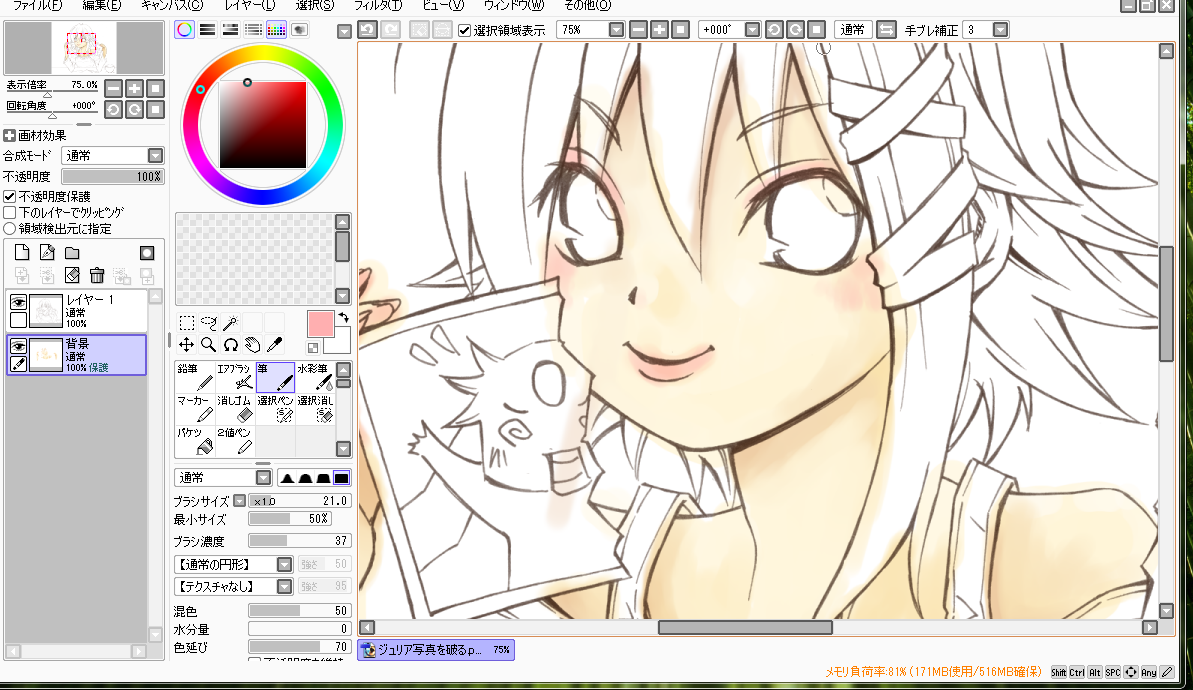Create a new folder in layer panel

(x=72, y=253)
